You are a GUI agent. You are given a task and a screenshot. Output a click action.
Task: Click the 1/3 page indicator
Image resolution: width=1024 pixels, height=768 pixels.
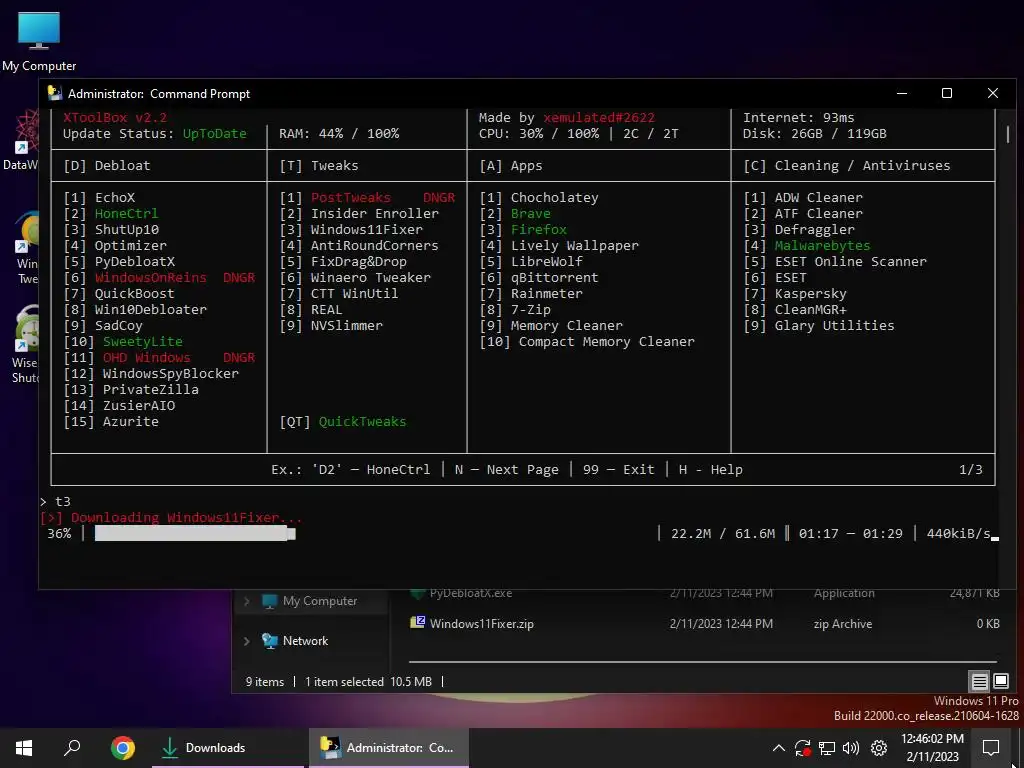click(970, 470)
